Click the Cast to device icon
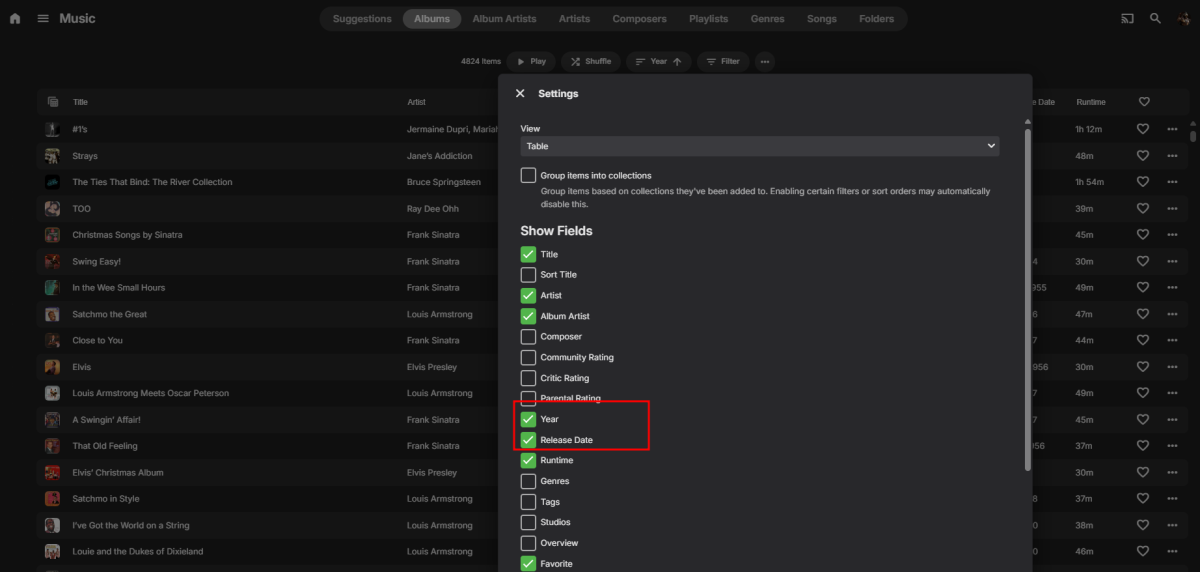The width and height of the screenshot is (1200, 572). [x=1128, y=19]
